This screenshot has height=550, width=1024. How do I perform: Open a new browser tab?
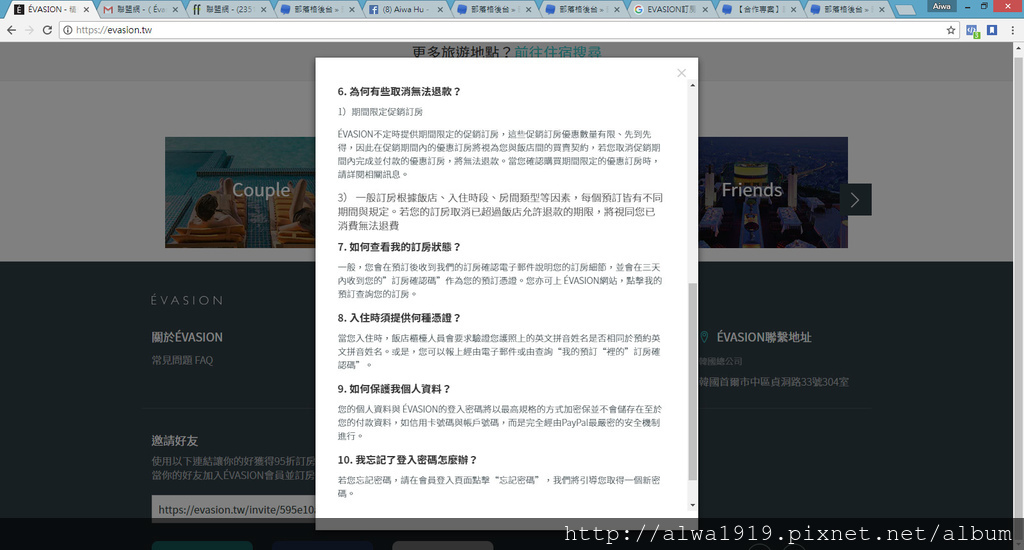tap(905, 10)
